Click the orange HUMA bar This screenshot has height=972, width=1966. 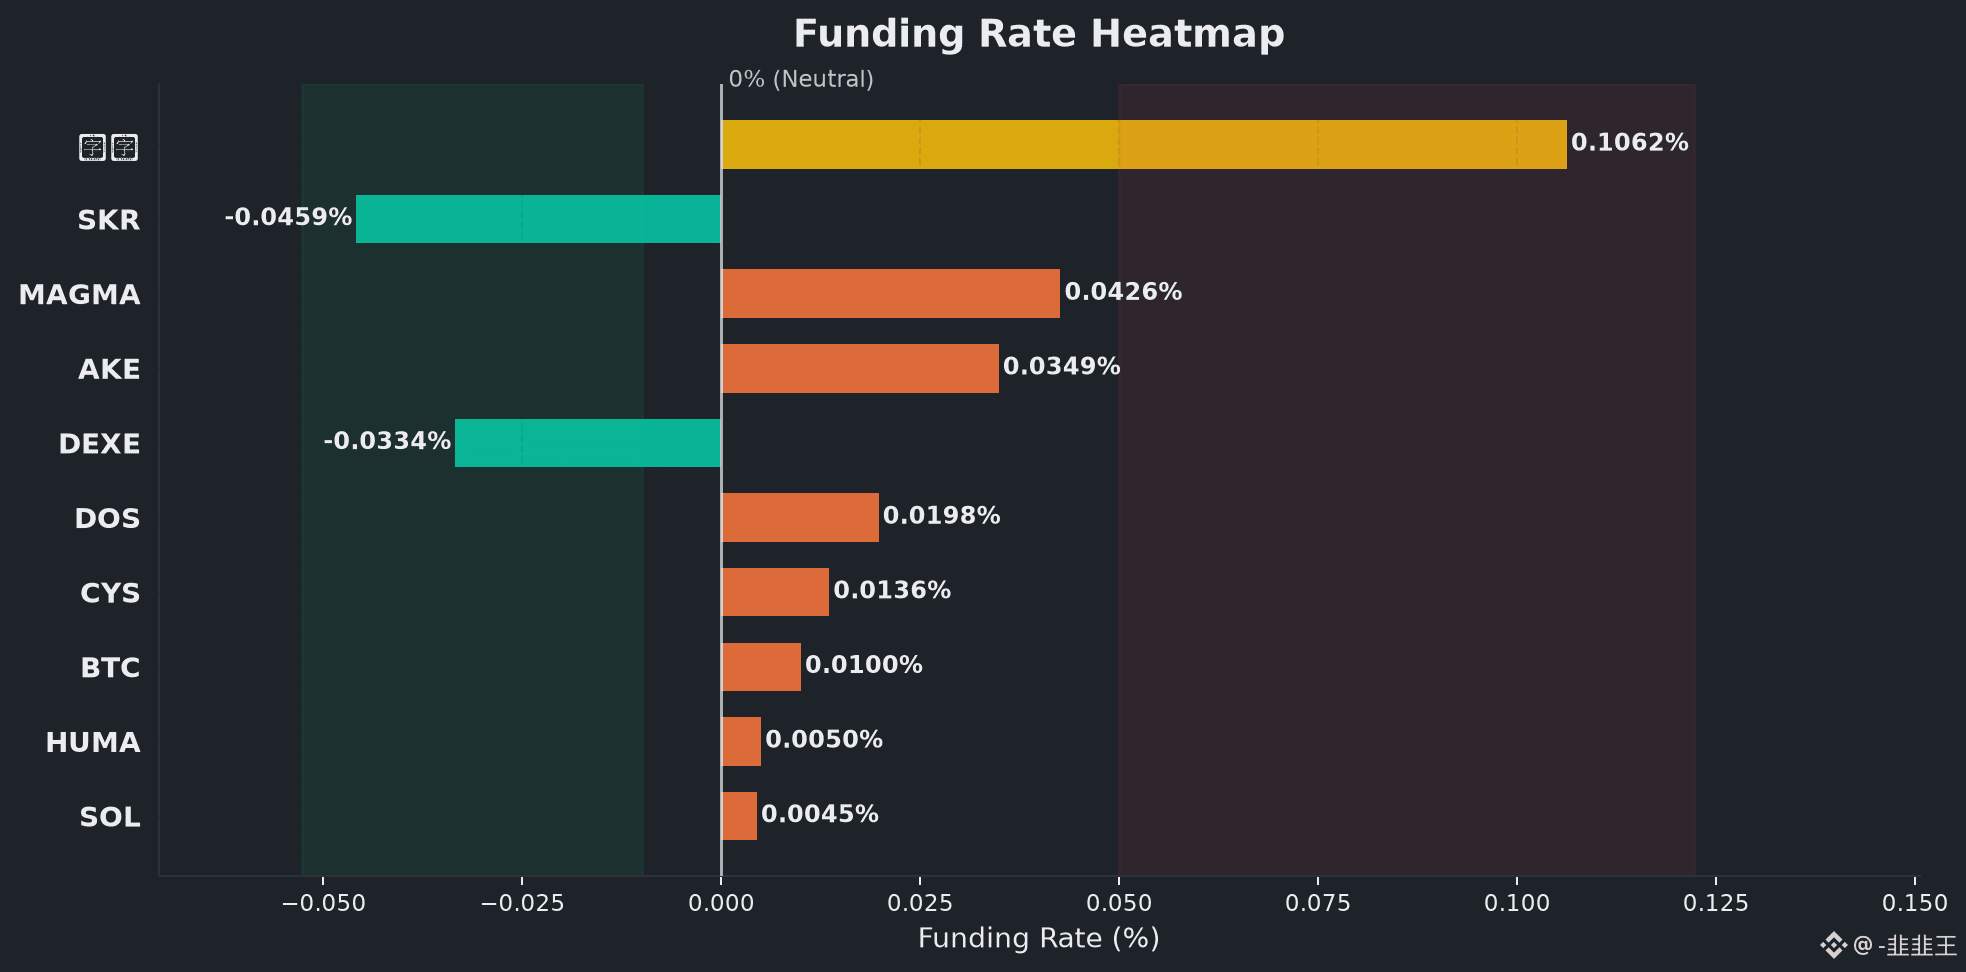click(x=741, y=741)
